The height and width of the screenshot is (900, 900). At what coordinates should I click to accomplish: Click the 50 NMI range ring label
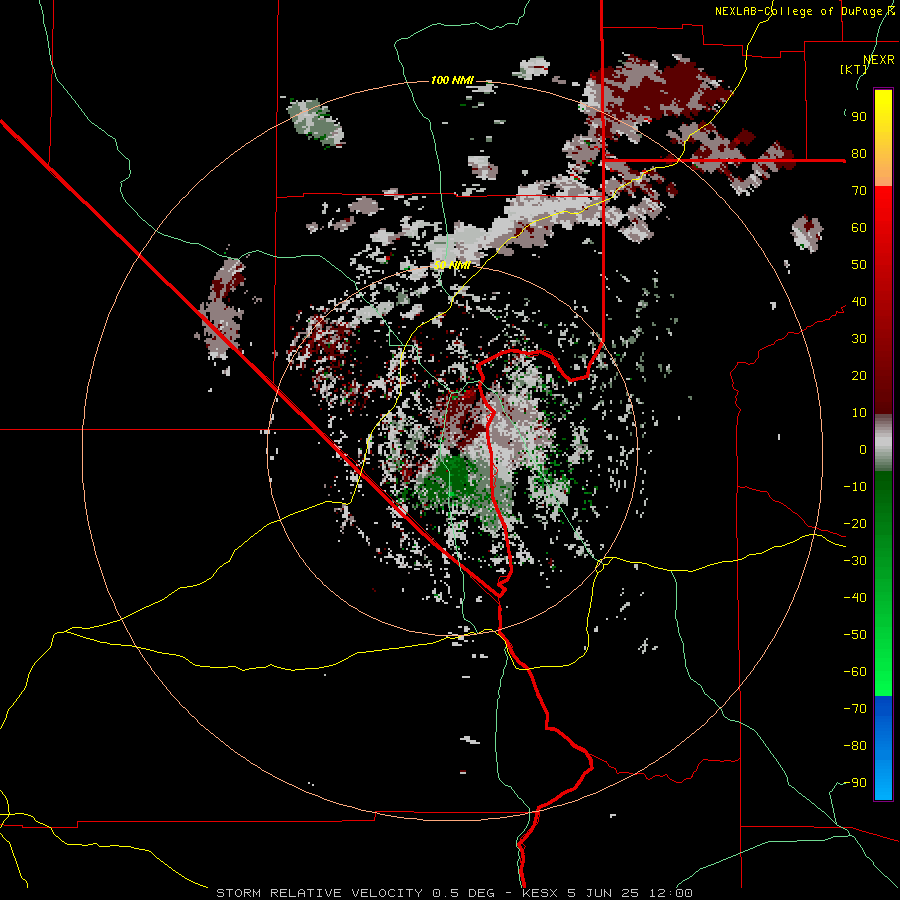point(452,265)
